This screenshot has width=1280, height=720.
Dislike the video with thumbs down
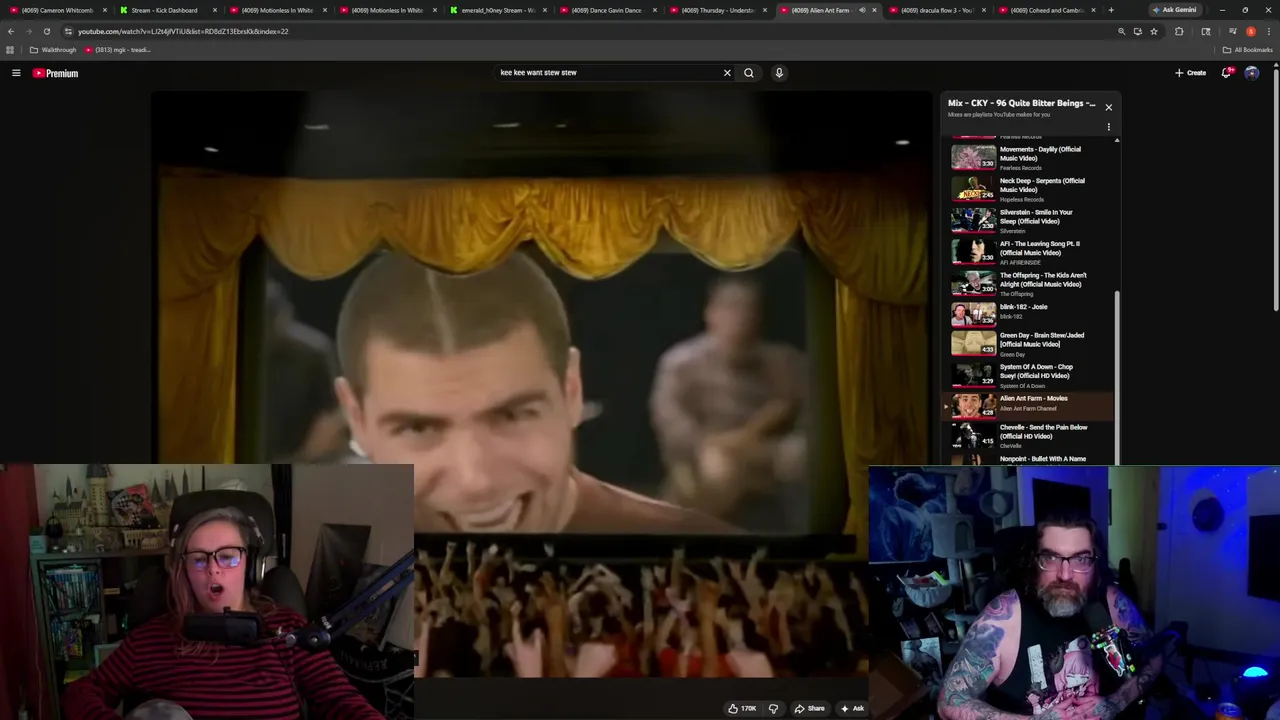click(773, 708)
